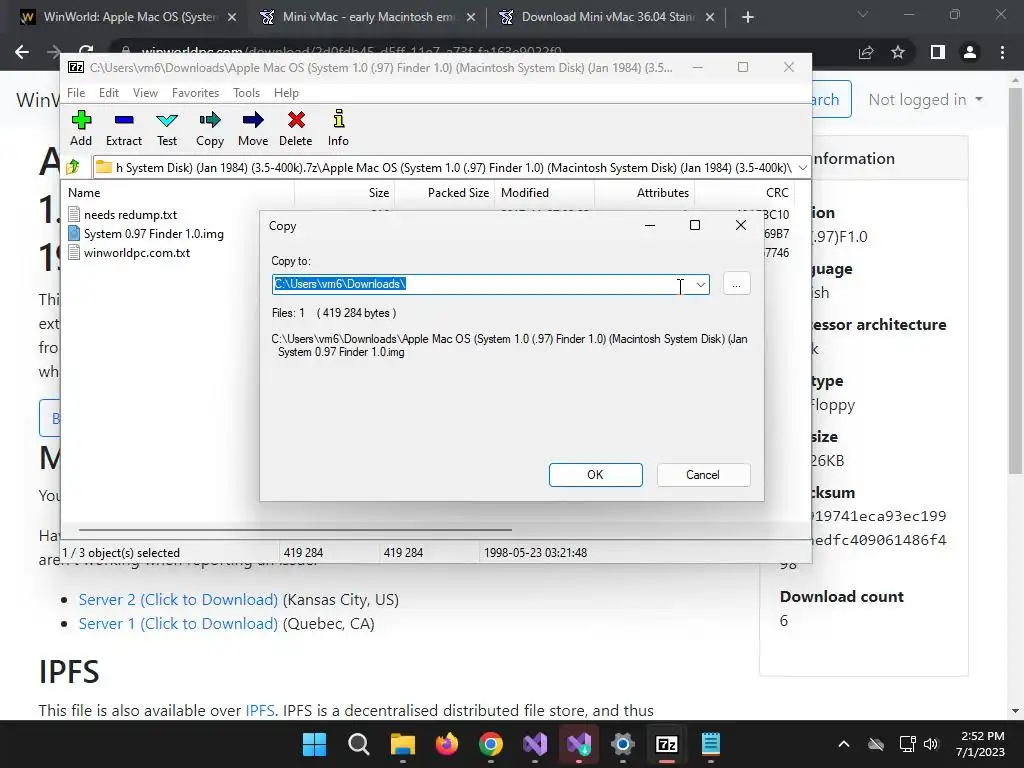Open the browse folder button in Copy dialog
Viewport: 1024px width, 768px height.
(737, 284)
